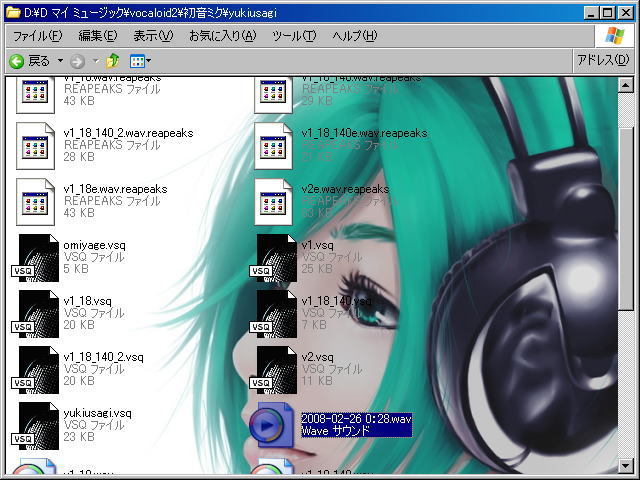Select v1_18_140e.wav.reapeaks file icon
Image resolution: width=640 pixels, height=480 pixels.
273,146
